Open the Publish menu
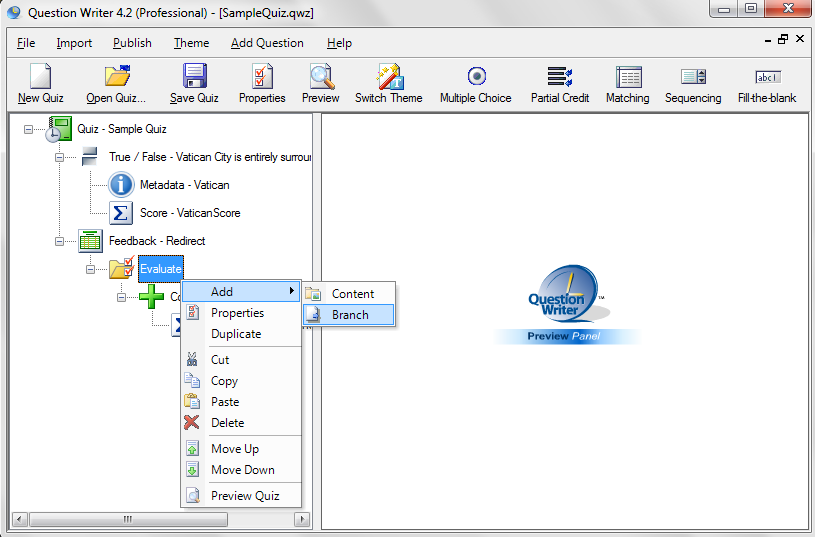 133,43
